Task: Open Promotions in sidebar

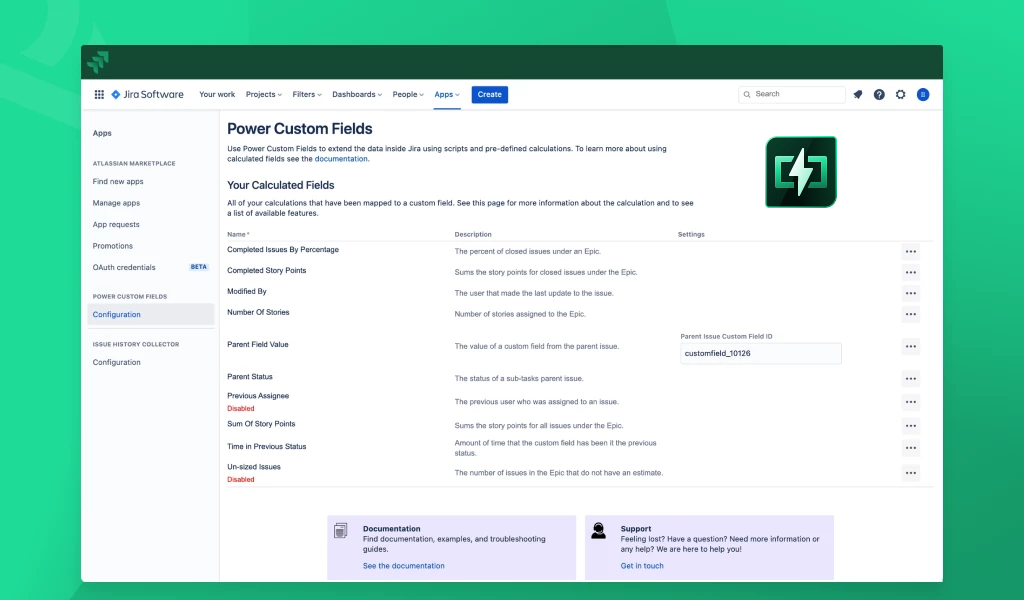Action: (112, 246)
